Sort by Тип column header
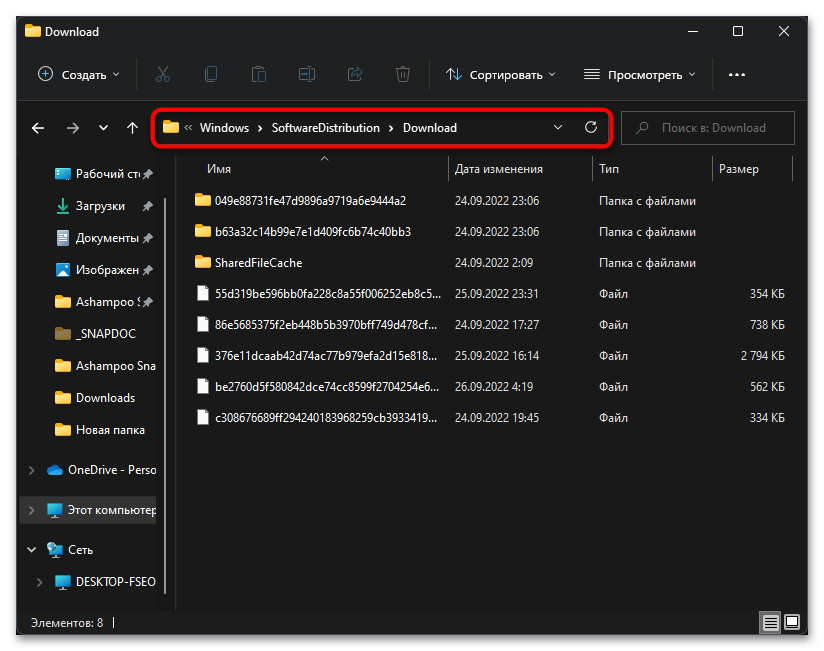This screenshot has width=824, height=651. tap(609, 169)
